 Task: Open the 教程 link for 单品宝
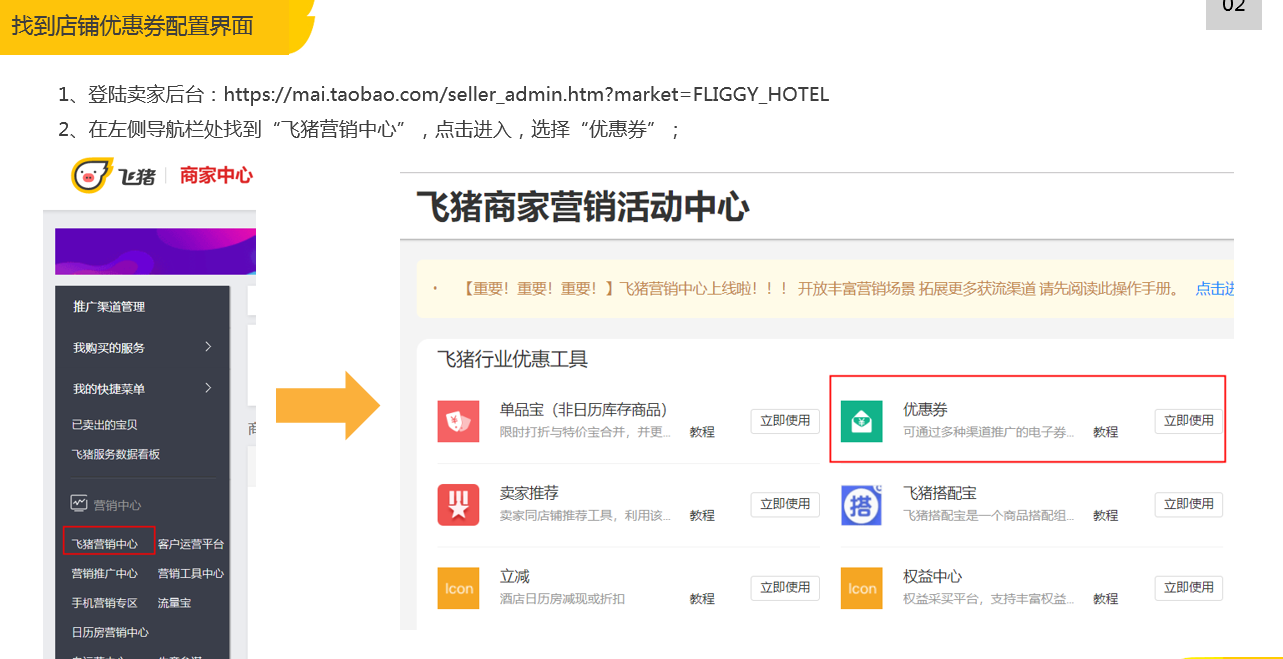(x=702, y=432)
